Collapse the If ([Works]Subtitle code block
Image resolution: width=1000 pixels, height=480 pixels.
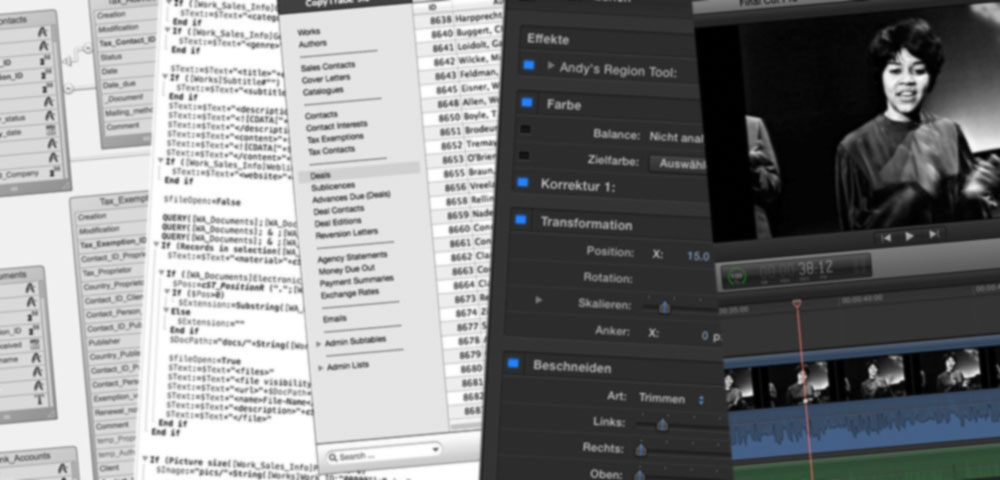pos(165,76)
